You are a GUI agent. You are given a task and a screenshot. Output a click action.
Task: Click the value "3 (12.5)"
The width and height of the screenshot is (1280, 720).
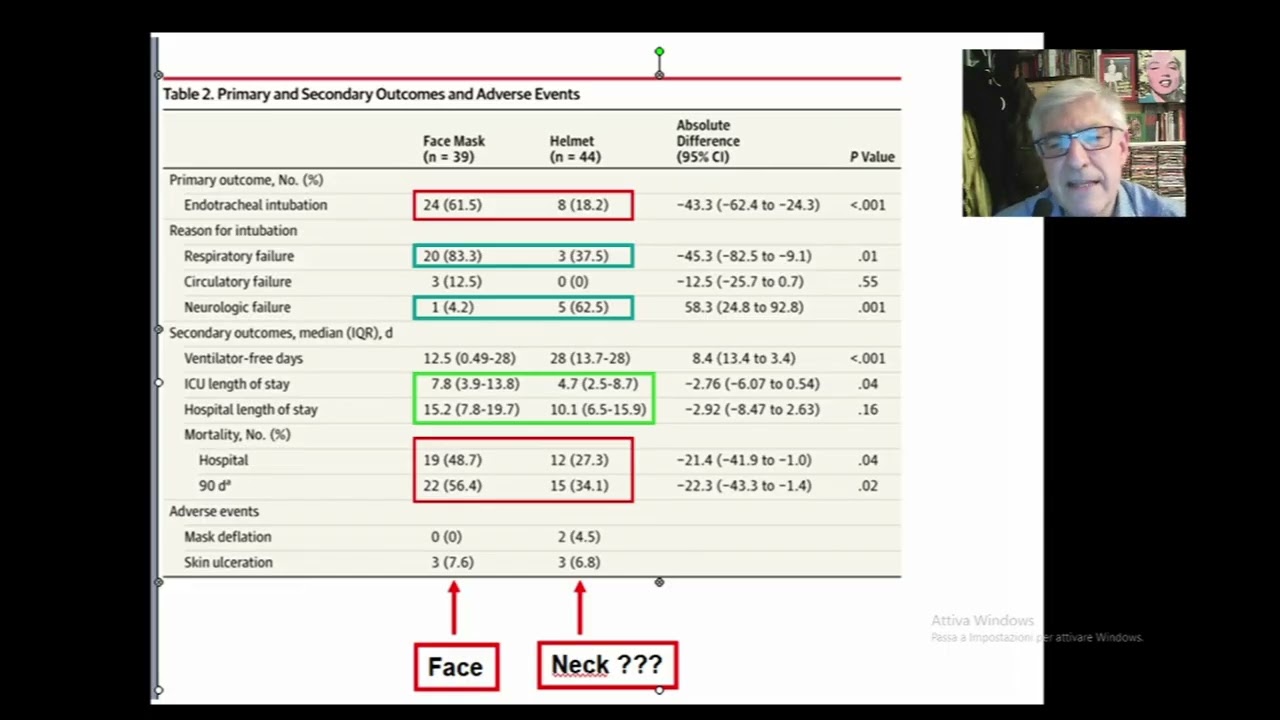456,282
